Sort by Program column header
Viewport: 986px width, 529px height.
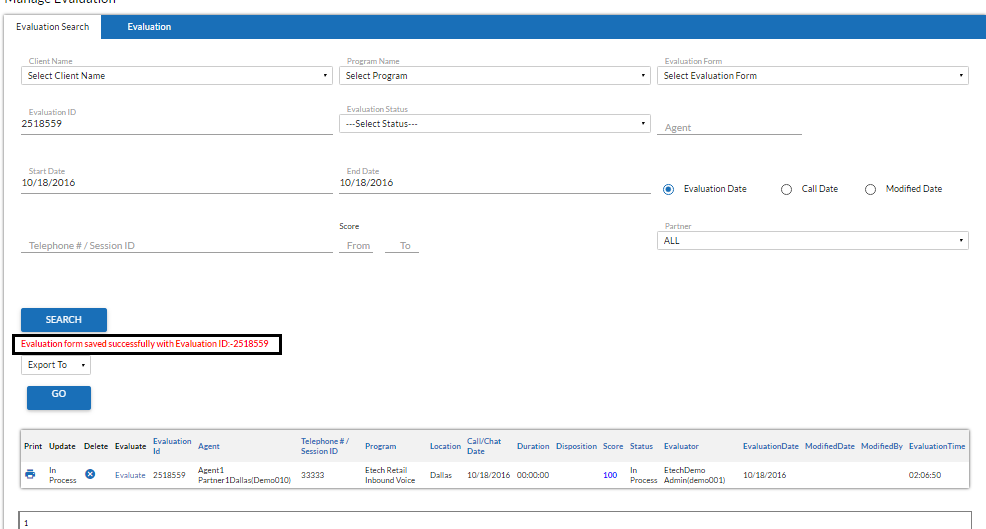coord(380,446)
